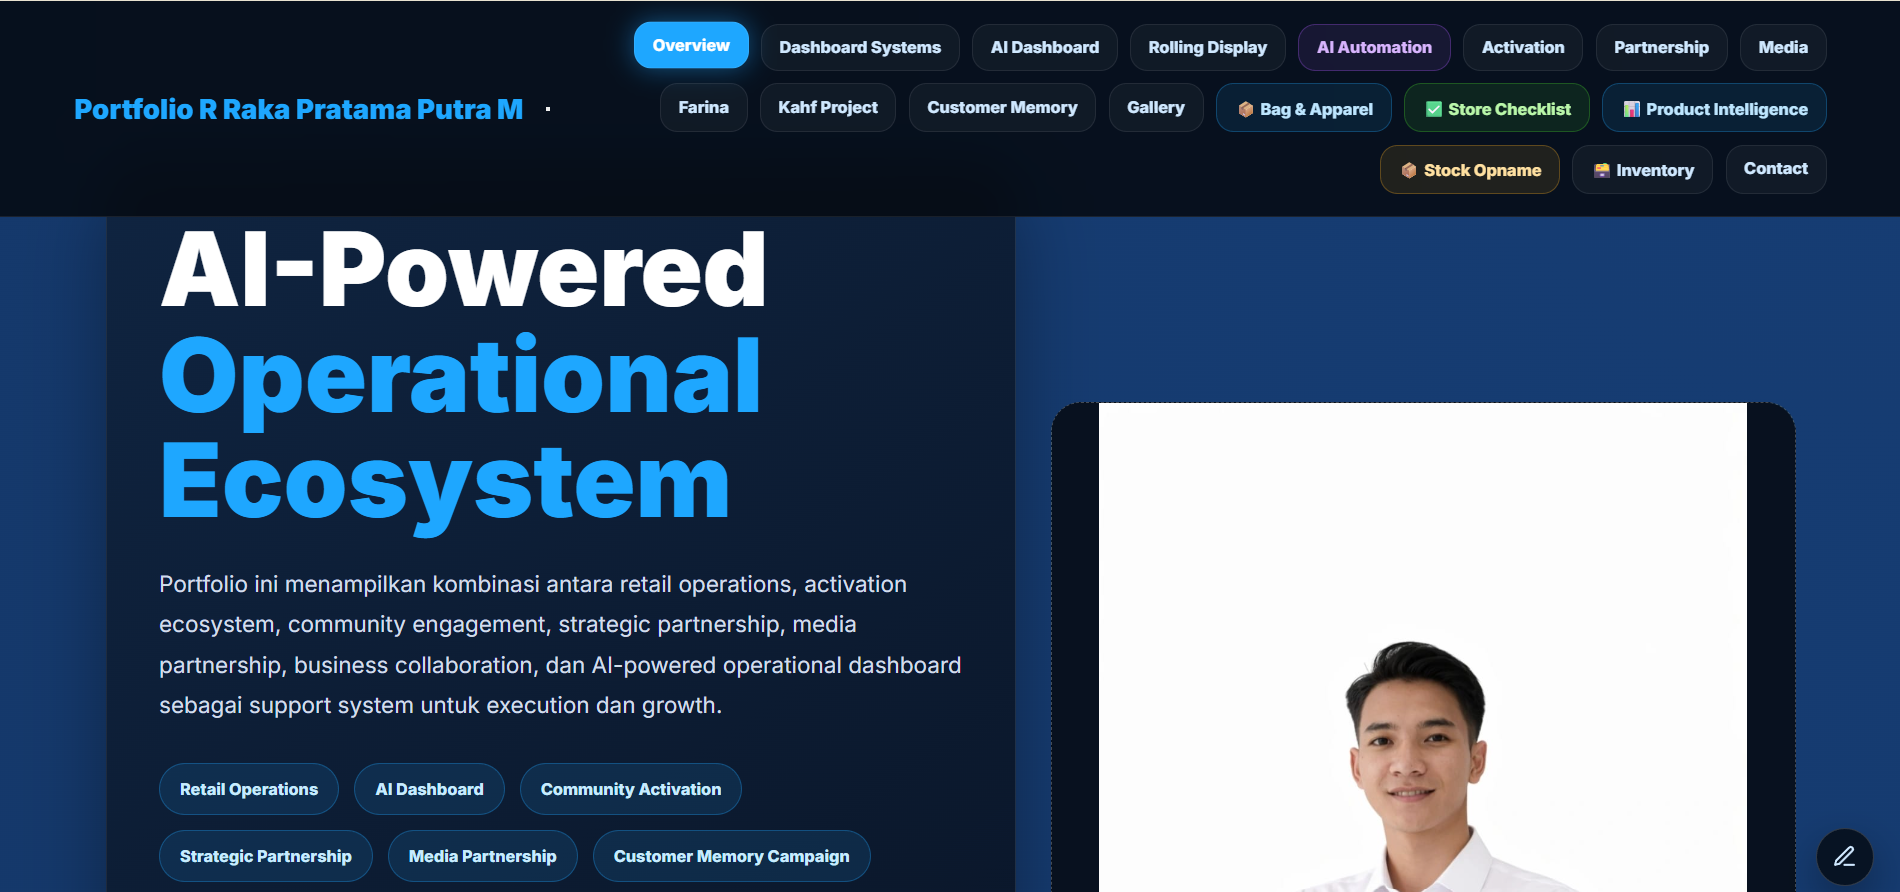Open Kahf Project section
Viewport: 1900px width, 892px height.
827,107
